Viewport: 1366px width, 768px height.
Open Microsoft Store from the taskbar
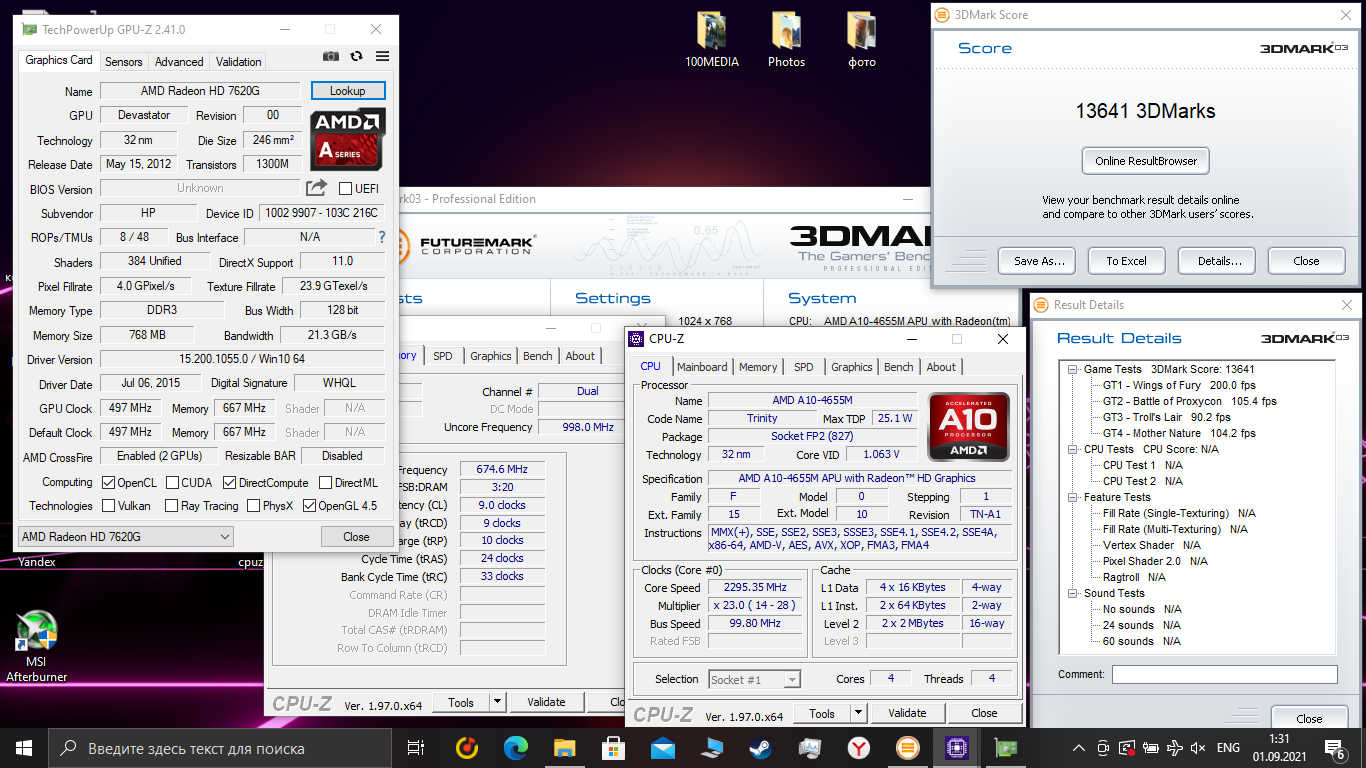613,747
